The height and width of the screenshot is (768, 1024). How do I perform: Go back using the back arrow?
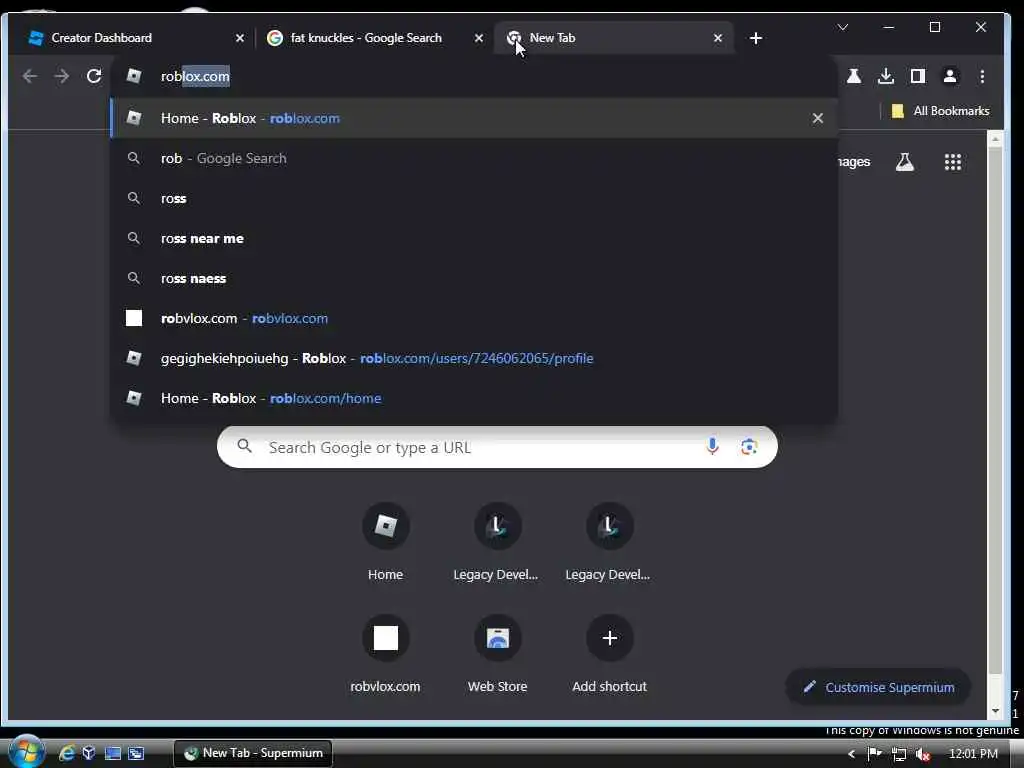click(x=30, y=76)
